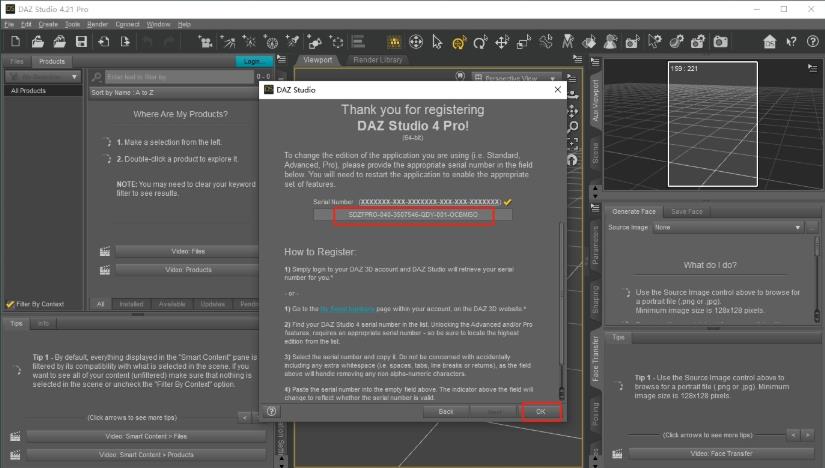
Task: Open the Edit menu
Action: tap(26, 24)
